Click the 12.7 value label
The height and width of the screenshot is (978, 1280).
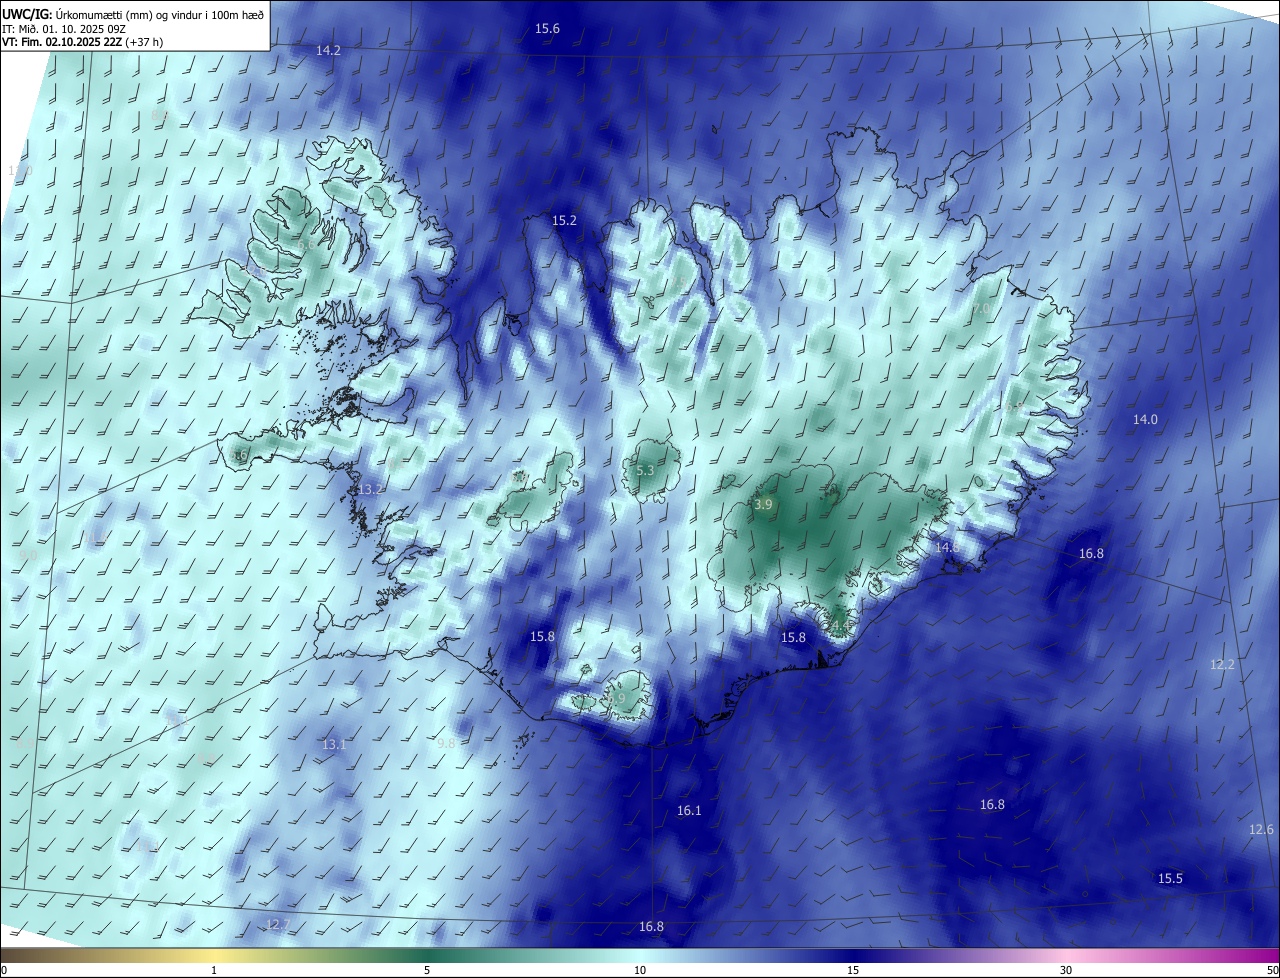pos(278,924)
